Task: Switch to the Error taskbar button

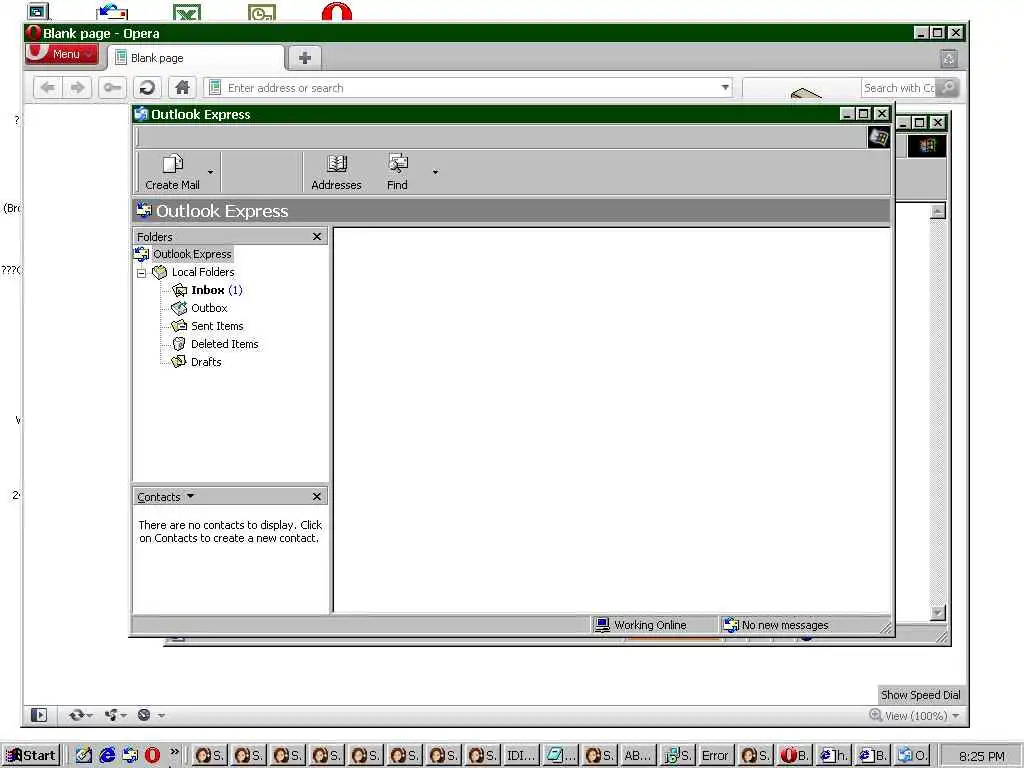Action: [x=715, y=756]
